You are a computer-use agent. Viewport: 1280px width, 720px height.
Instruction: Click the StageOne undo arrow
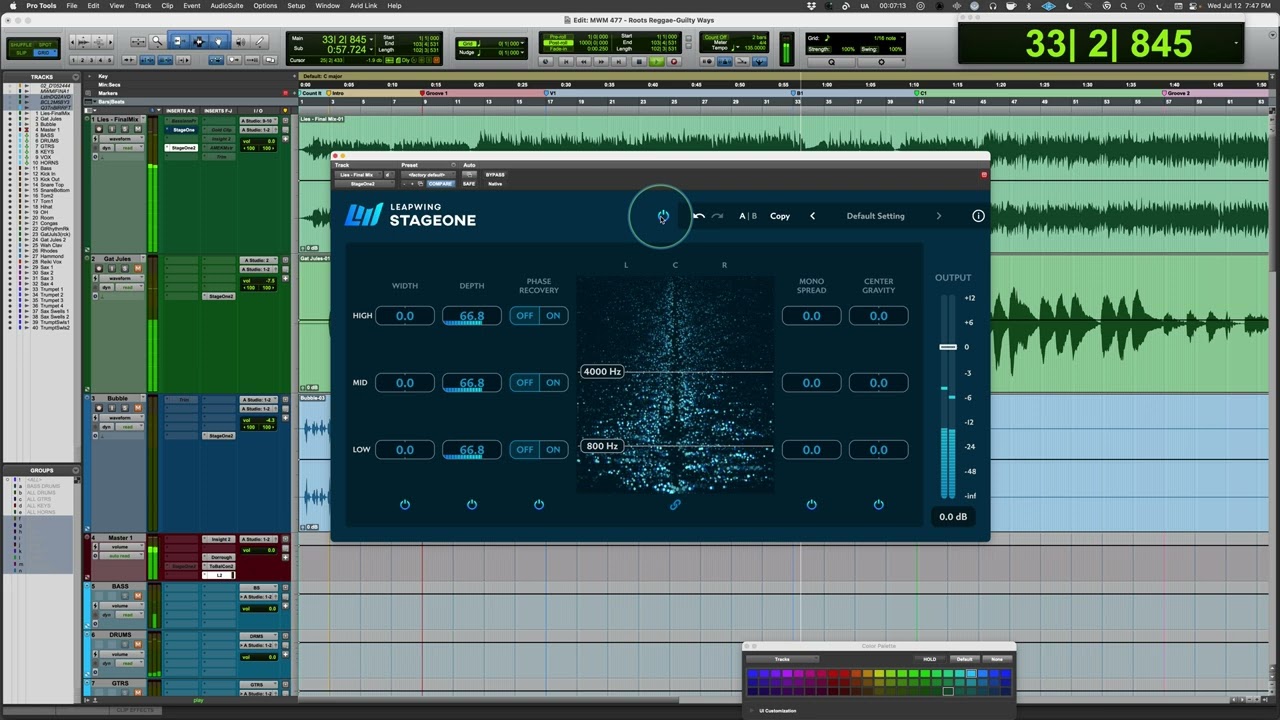point(699,216)
